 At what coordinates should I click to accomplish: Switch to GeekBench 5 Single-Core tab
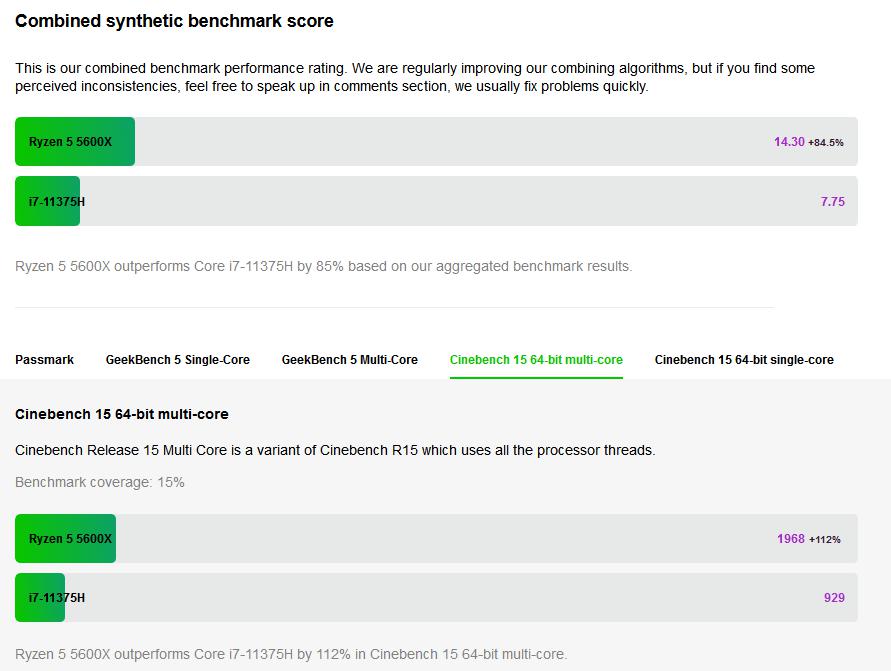(x=178, y=360)
